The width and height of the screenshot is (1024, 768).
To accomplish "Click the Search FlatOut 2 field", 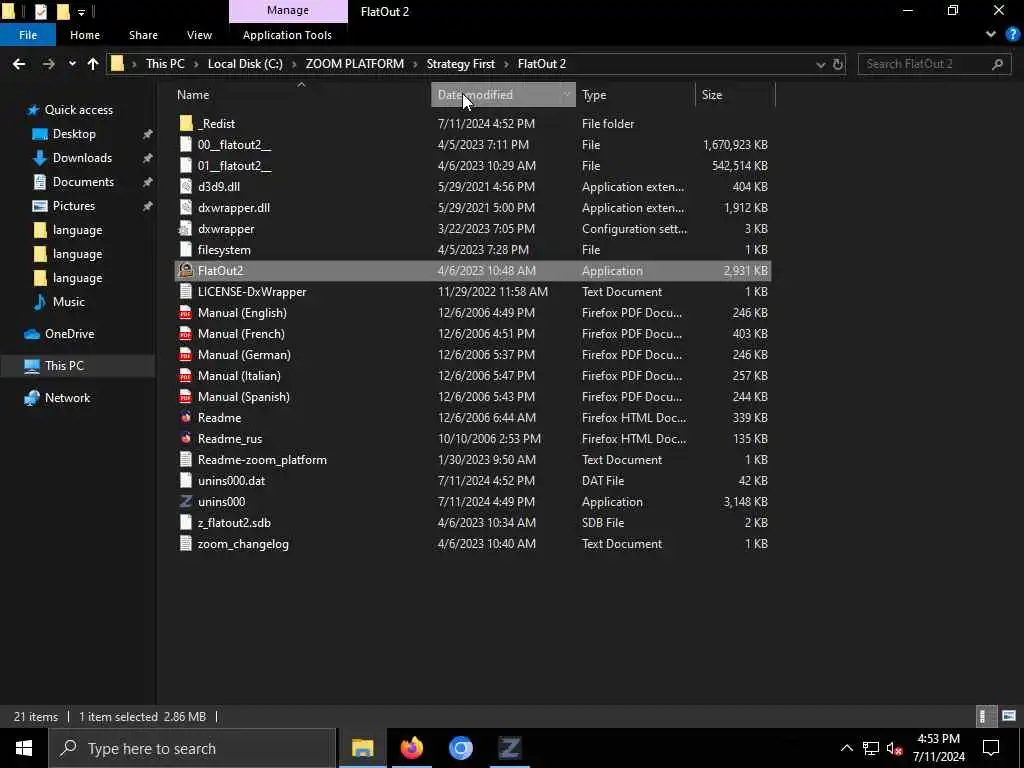I will coord(933,64).
